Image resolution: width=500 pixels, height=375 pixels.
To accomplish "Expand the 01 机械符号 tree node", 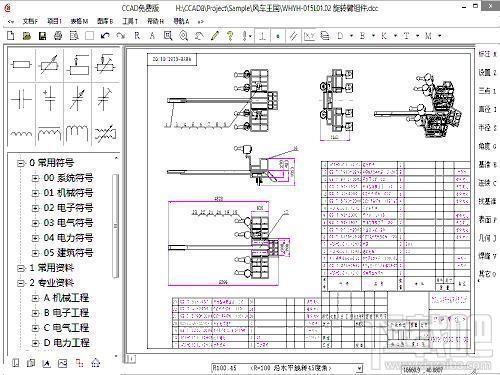I will pos(35,193).
